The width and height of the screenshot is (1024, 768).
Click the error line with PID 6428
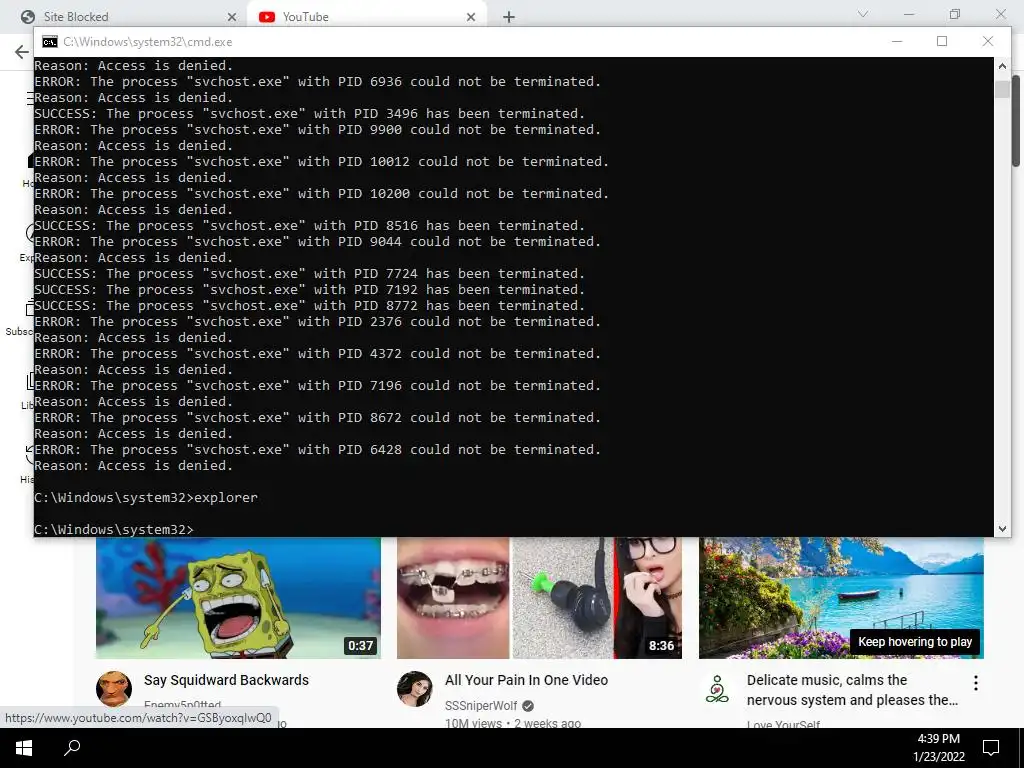(x=317, y=450)
